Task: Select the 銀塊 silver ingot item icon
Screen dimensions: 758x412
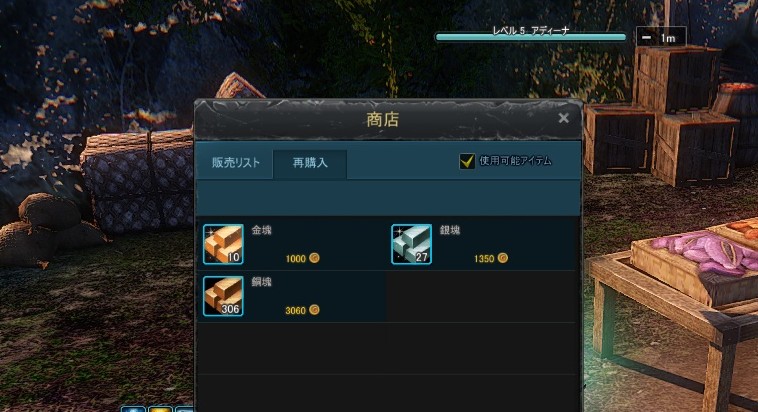Action: click(x=411, y=244)
